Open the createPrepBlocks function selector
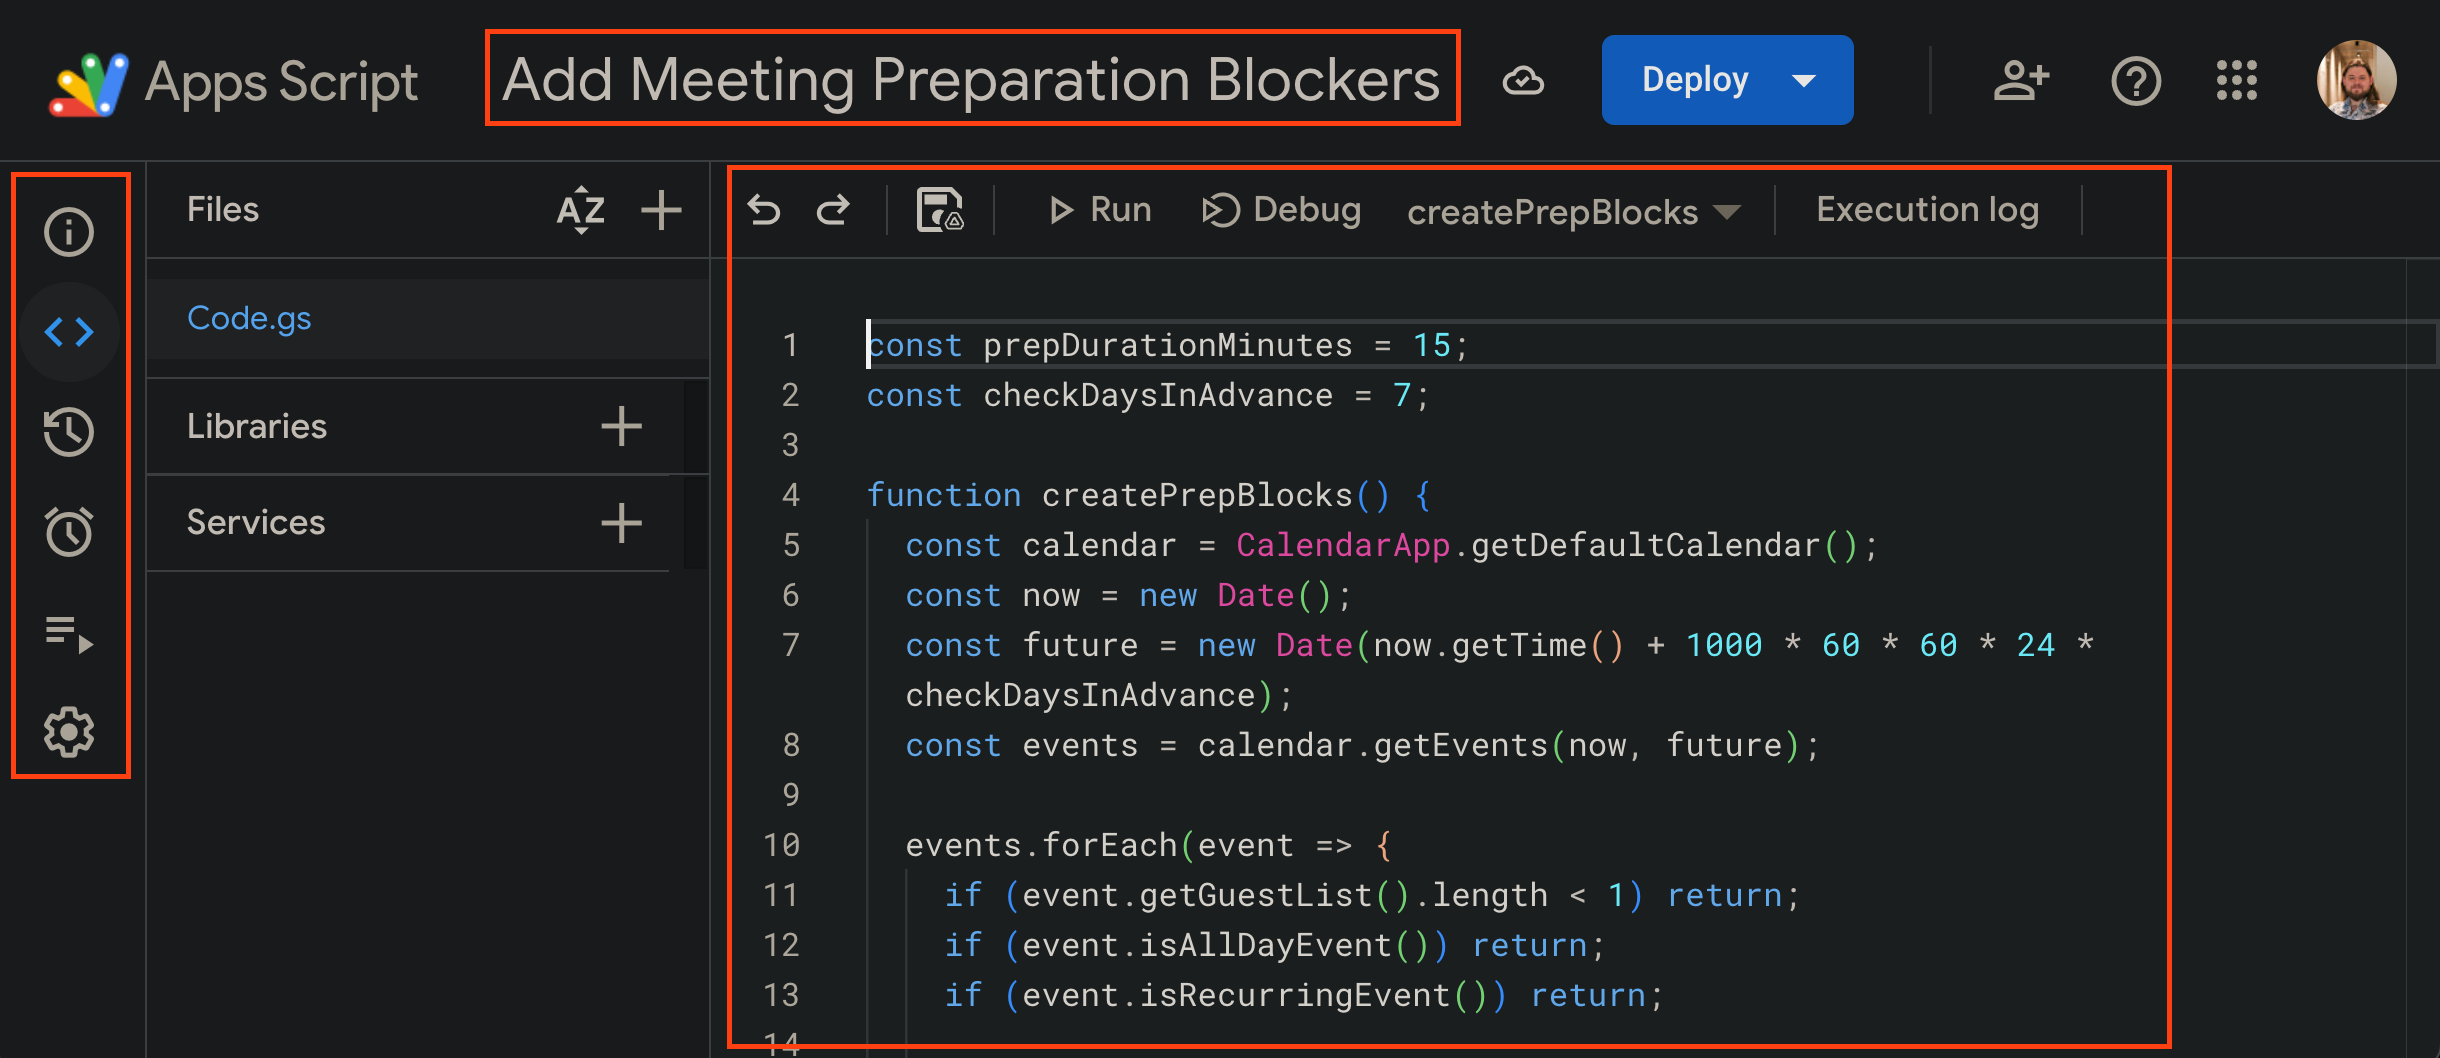Screen dimensions: 2440x1058 point(1572,211)
